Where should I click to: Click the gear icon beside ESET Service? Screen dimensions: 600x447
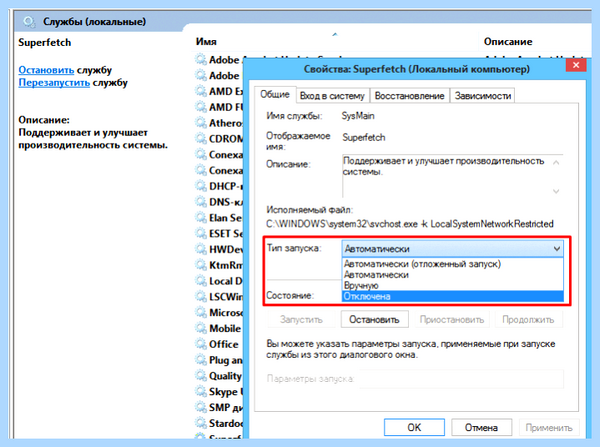point(201,233)
